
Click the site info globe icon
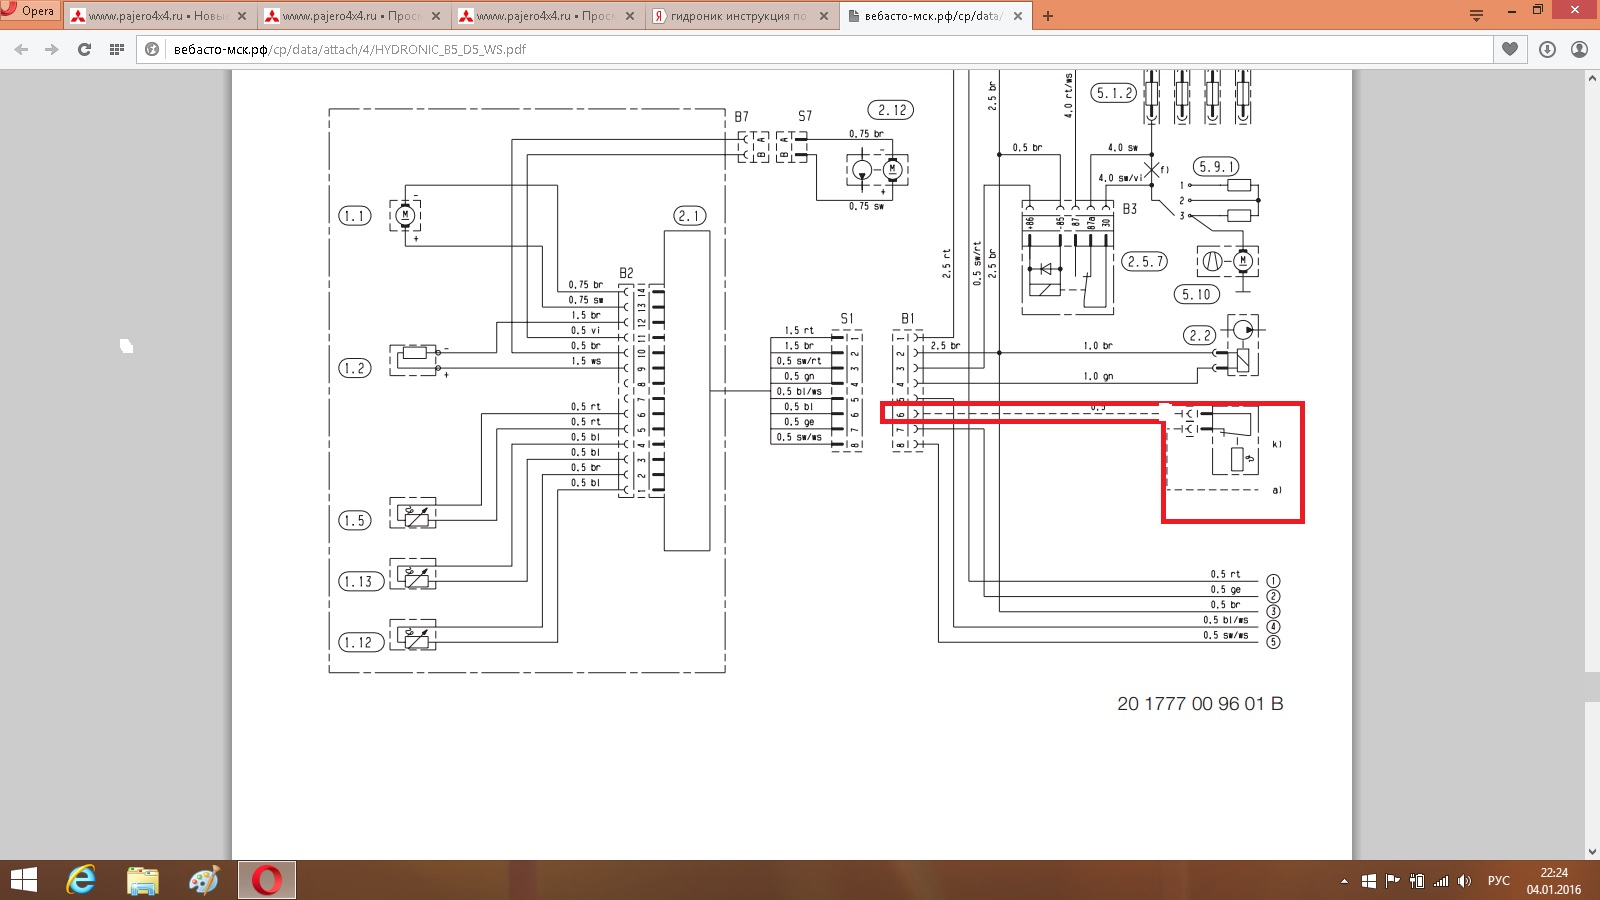[x=153, y=49]
